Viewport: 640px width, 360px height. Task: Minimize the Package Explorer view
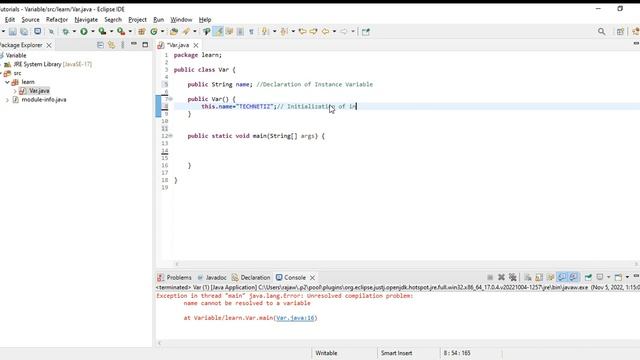tap(133, 44)
